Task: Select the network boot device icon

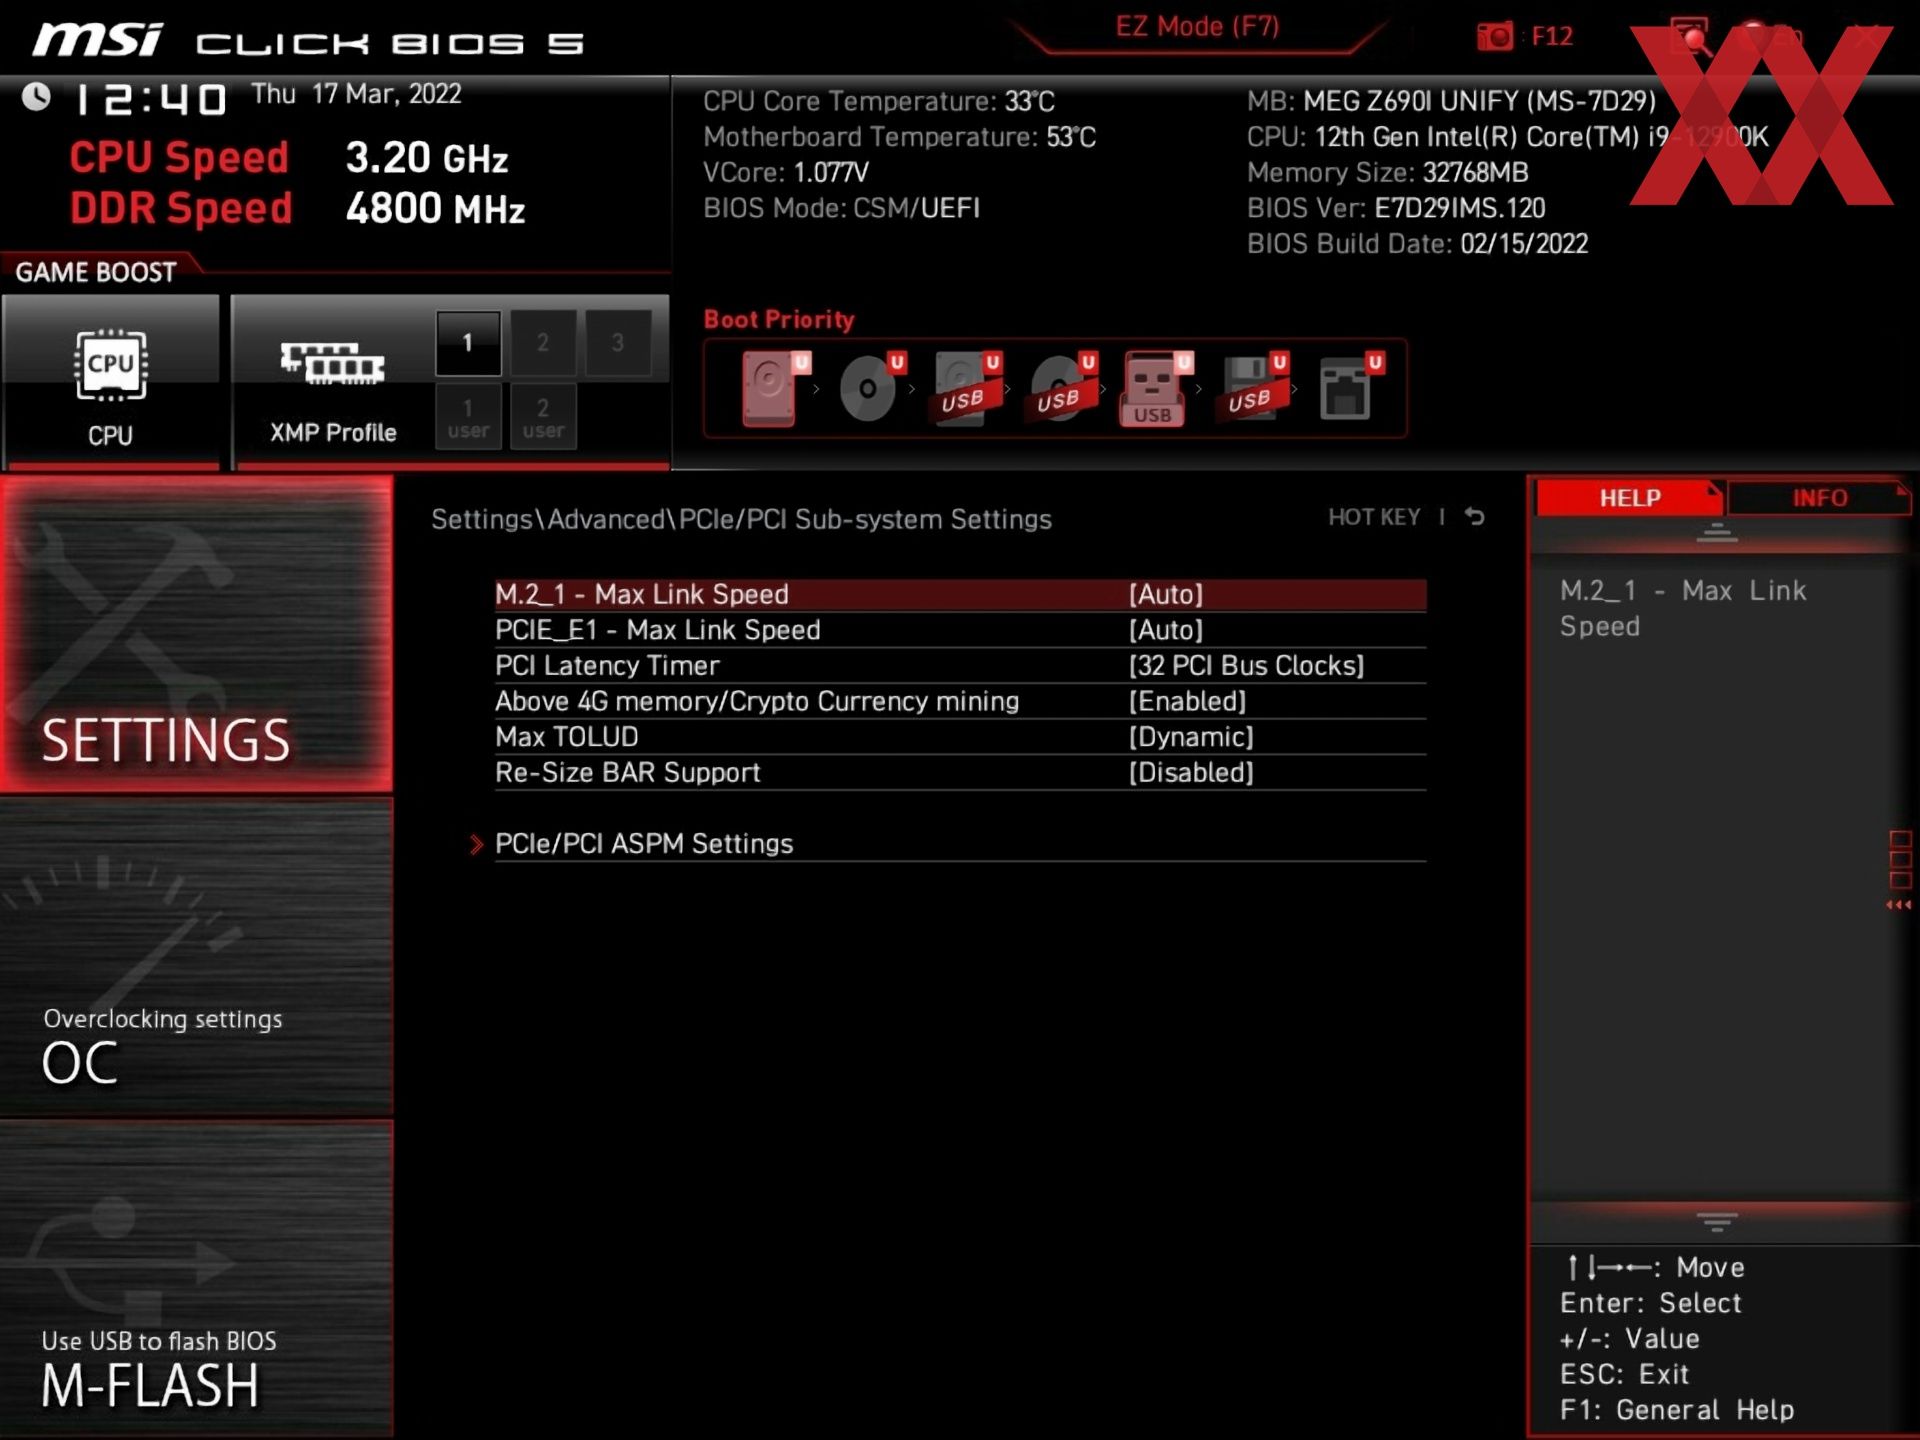Action: click(1346, 389)
